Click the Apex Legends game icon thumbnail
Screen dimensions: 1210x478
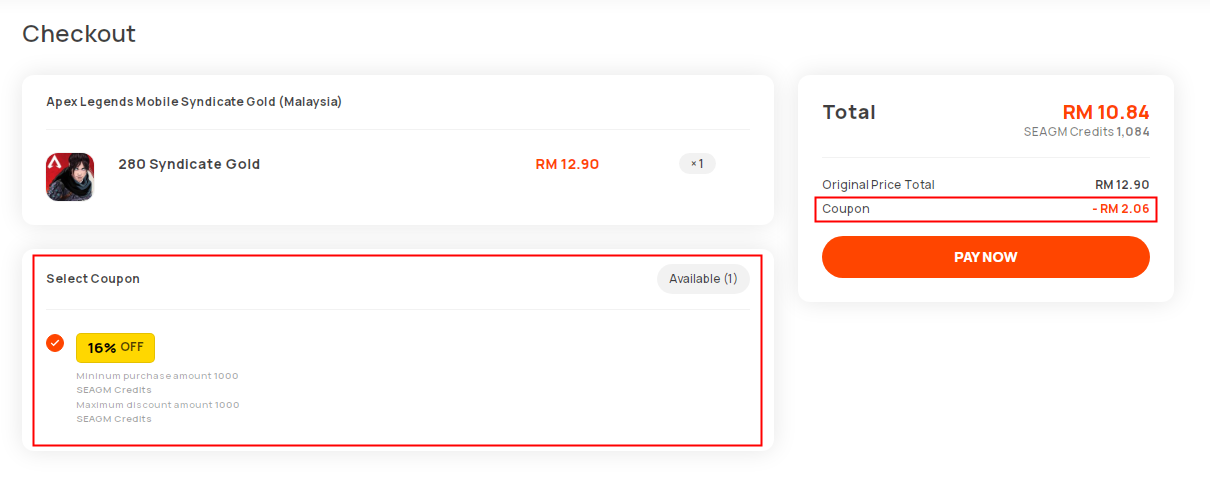(x=70, y=177)
